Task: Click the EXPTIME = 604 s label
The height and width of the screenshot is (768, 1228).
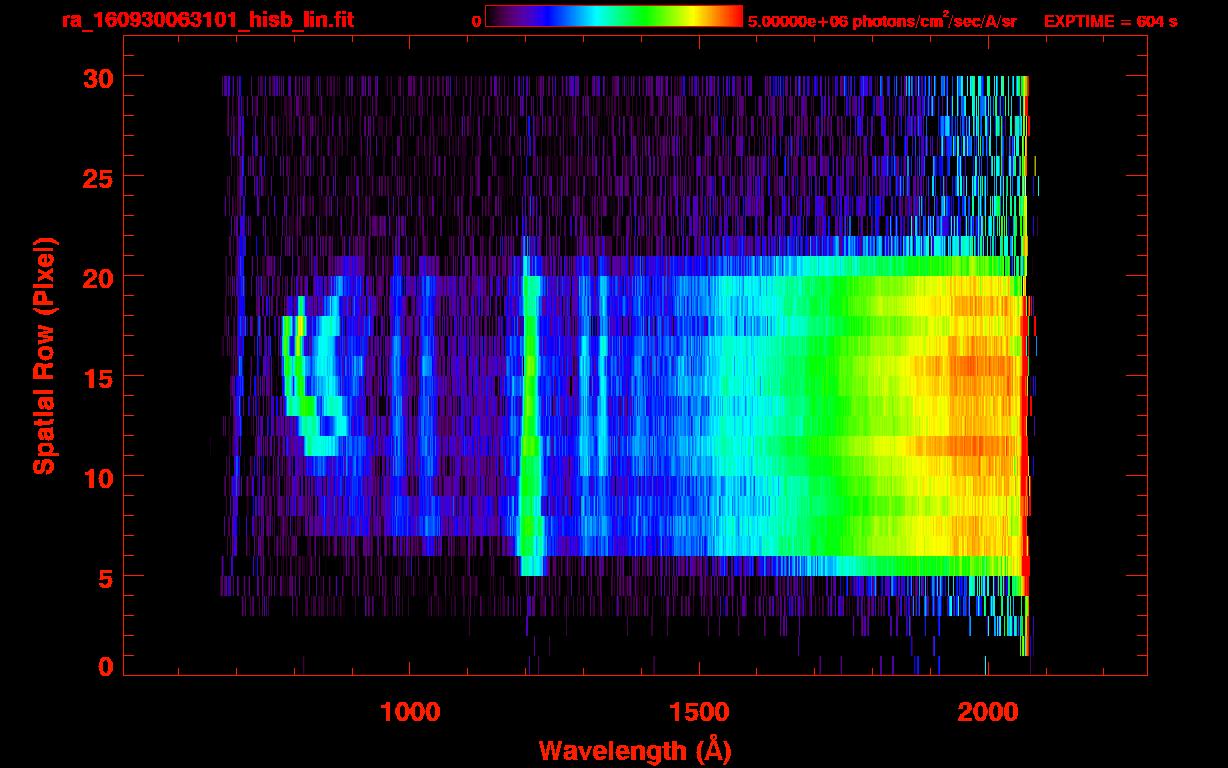Action: pos(1110,21)
